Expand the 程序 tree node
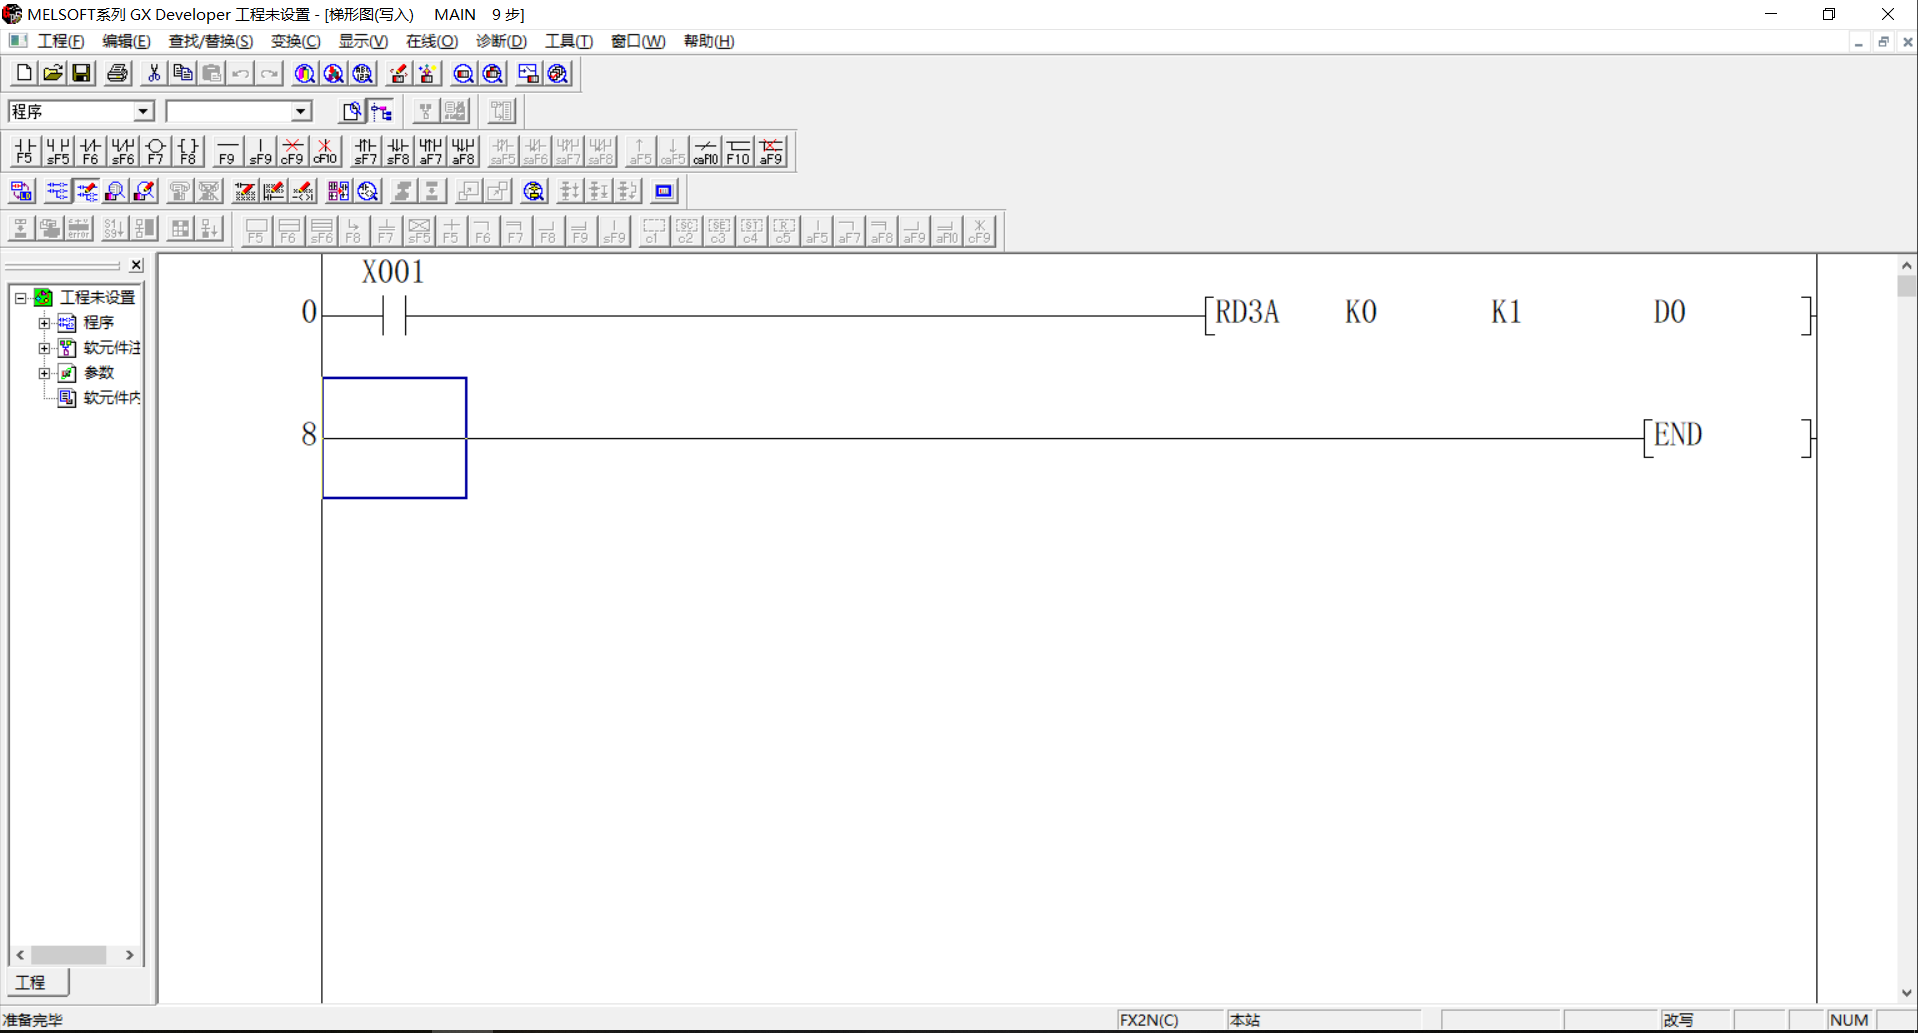The height and width of the screenshot is (1033, 1918). pyautogui.click(x=44, y=323)
